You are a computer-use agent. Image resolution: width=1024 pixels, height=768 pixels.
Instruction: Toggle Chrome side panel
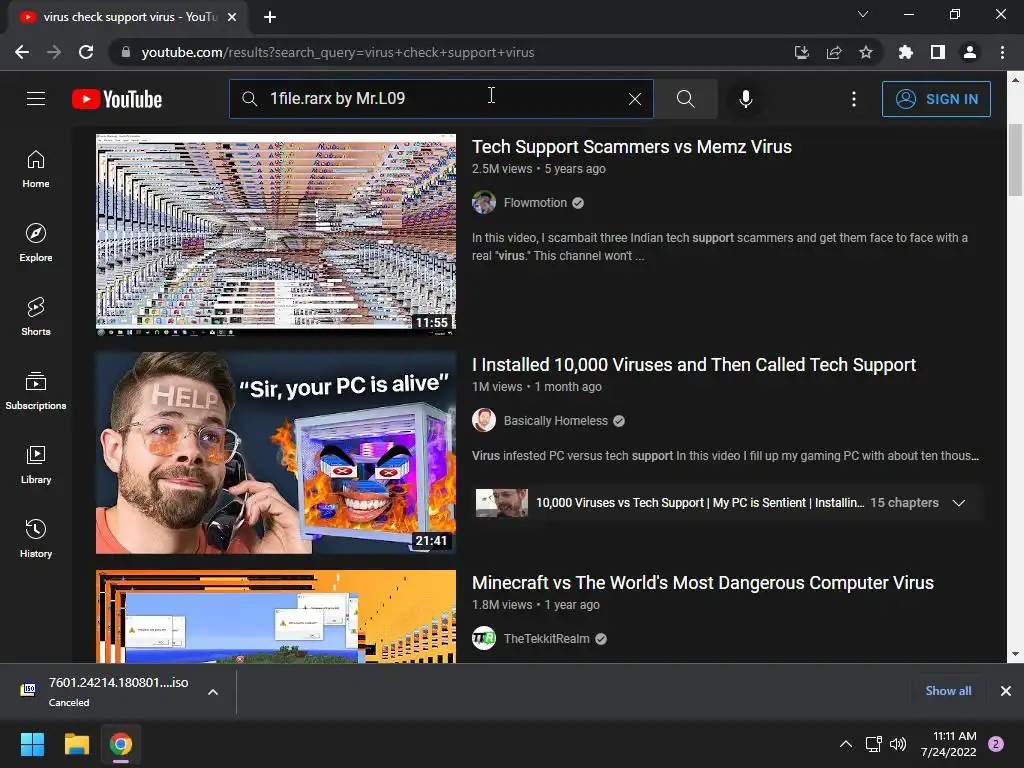[x=938, y=52]
